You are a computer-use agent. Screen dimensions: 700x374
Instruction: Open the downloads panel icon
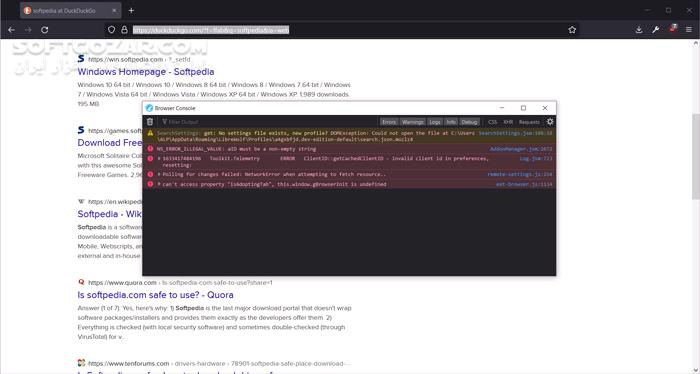pyautogui.click(x=639, y=30)
